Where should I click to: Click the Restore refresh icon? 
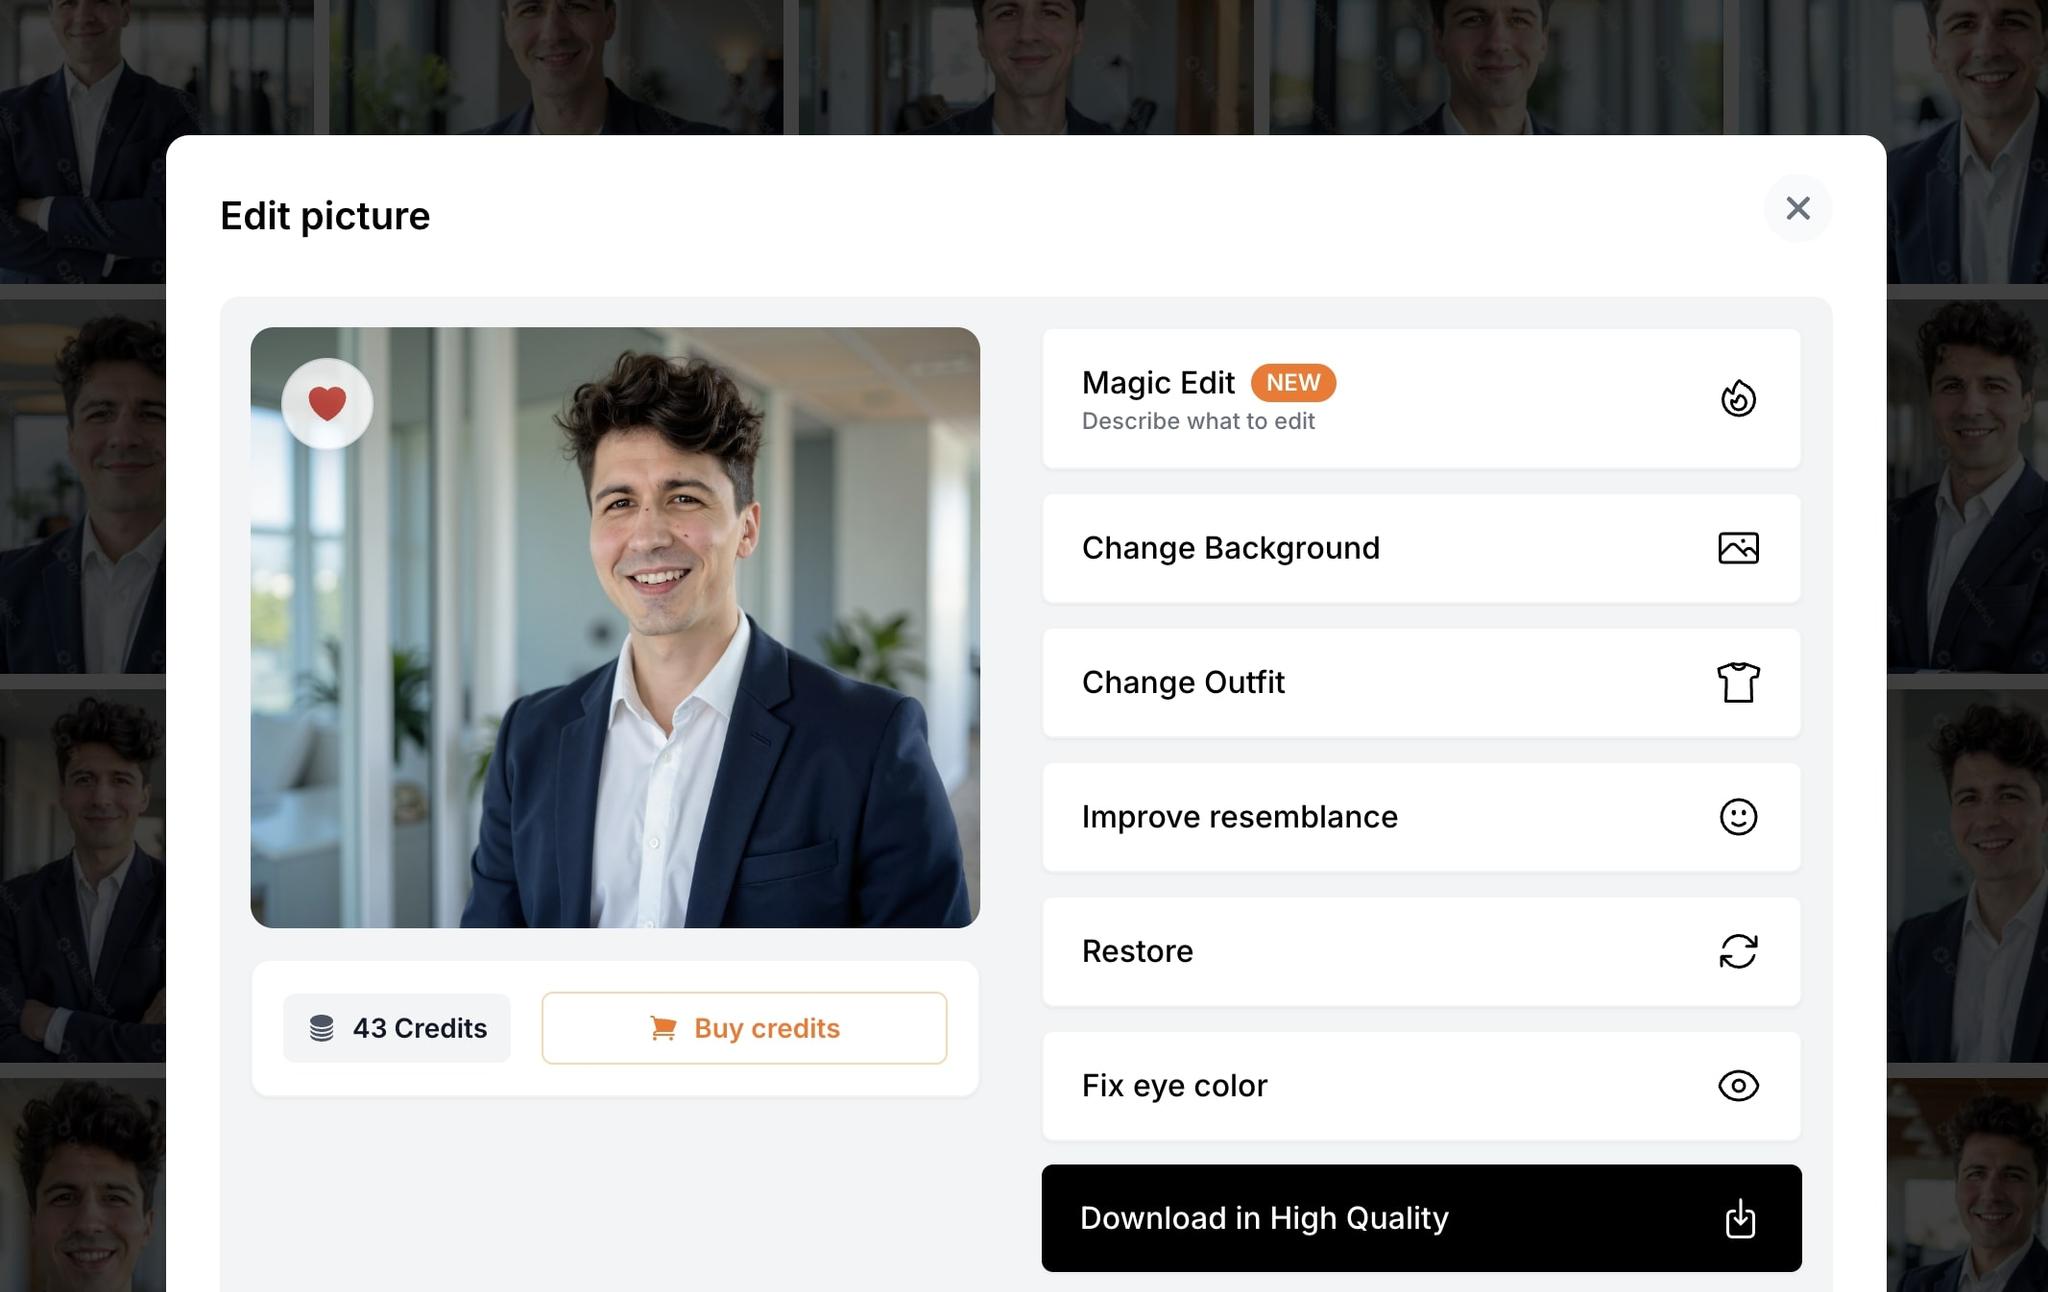tap(1739, 951)
